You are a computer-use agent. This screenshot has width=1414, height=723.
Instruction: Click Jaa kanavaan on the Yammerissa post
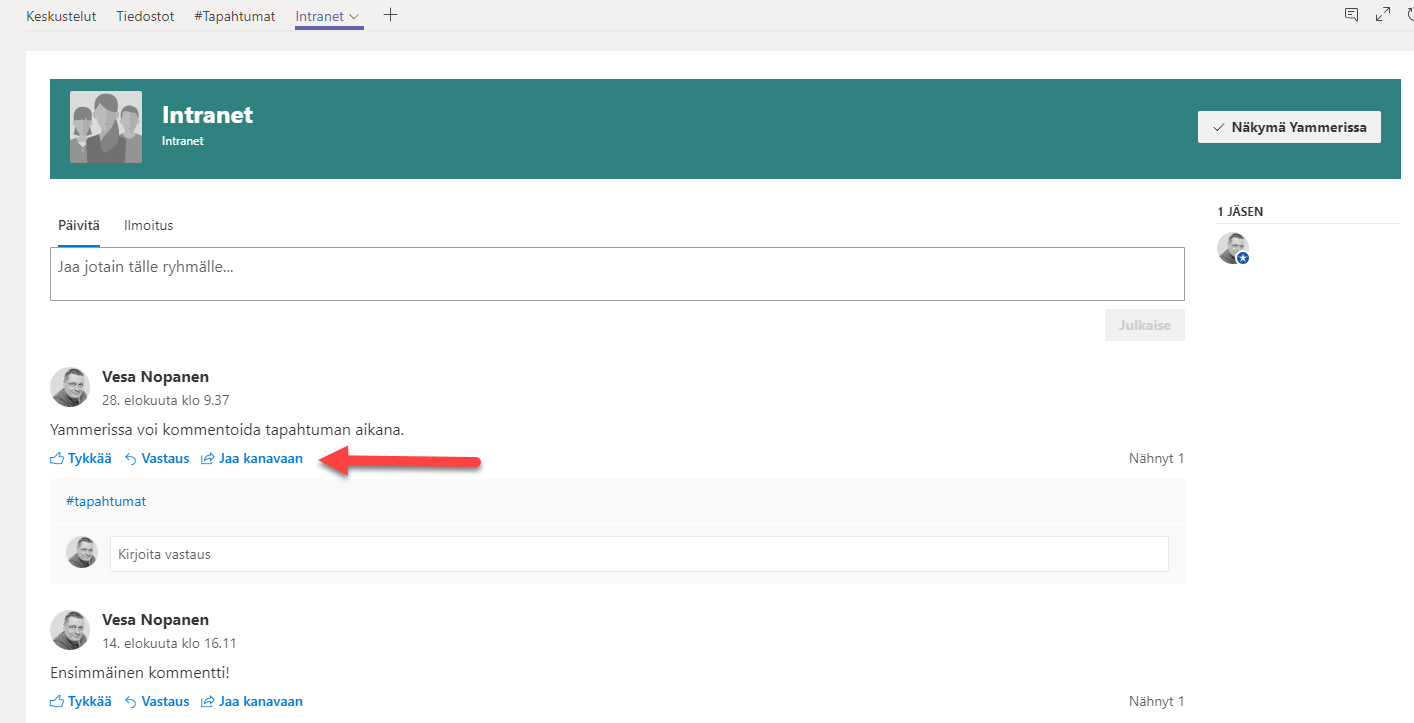(x=252, y=459)
